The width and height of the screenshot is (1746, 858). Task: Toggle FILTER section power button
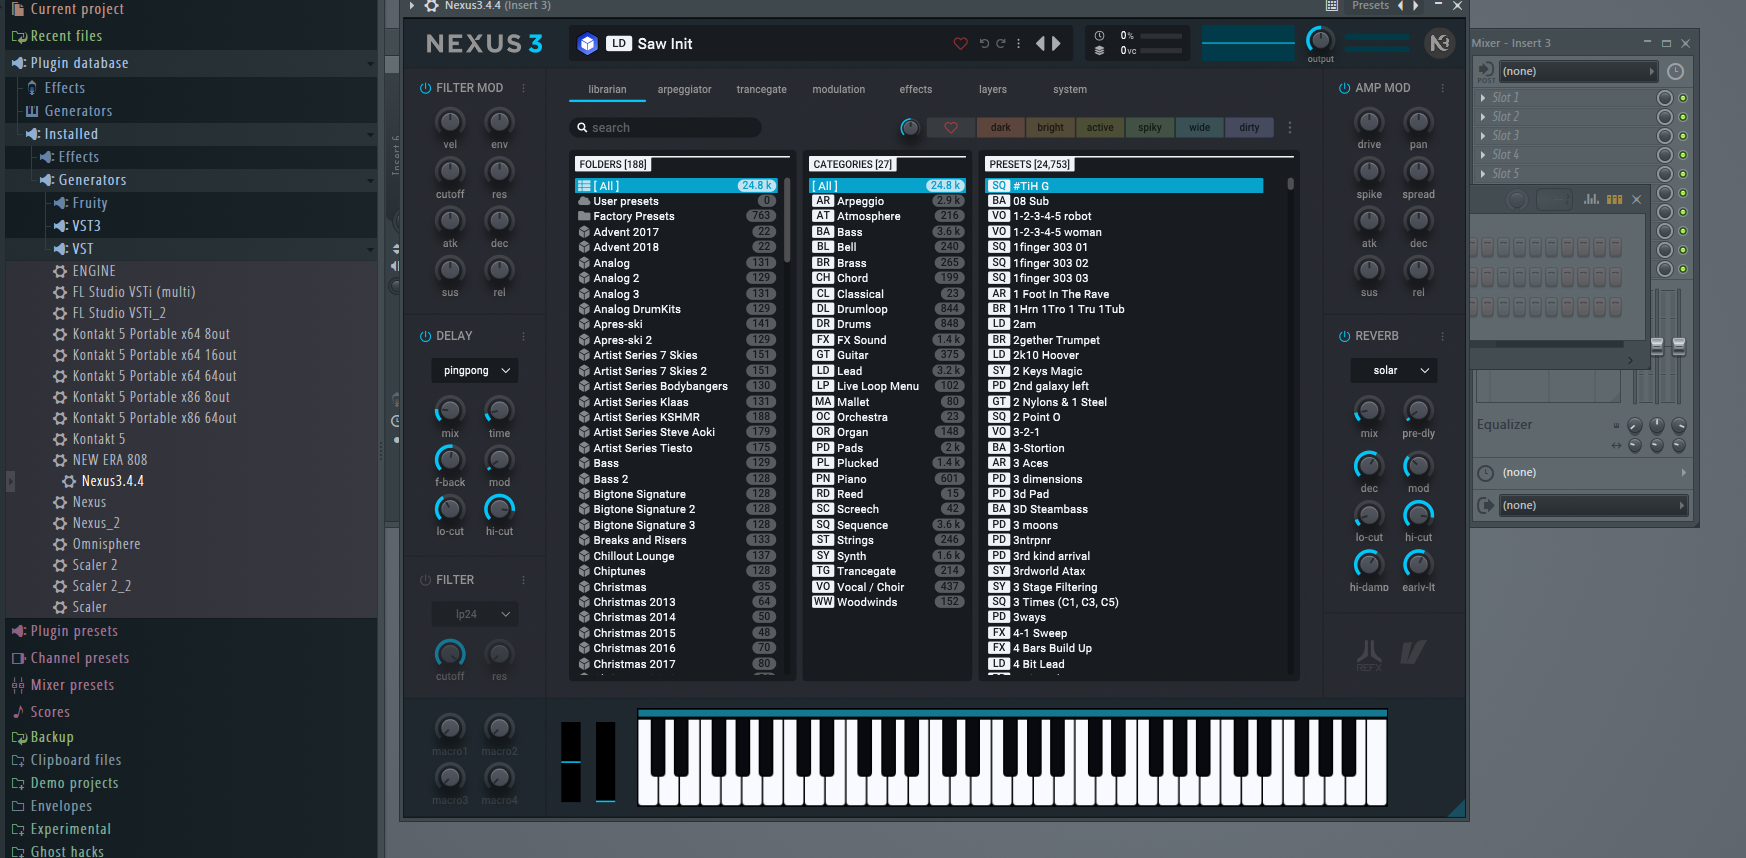pos(425,580)
